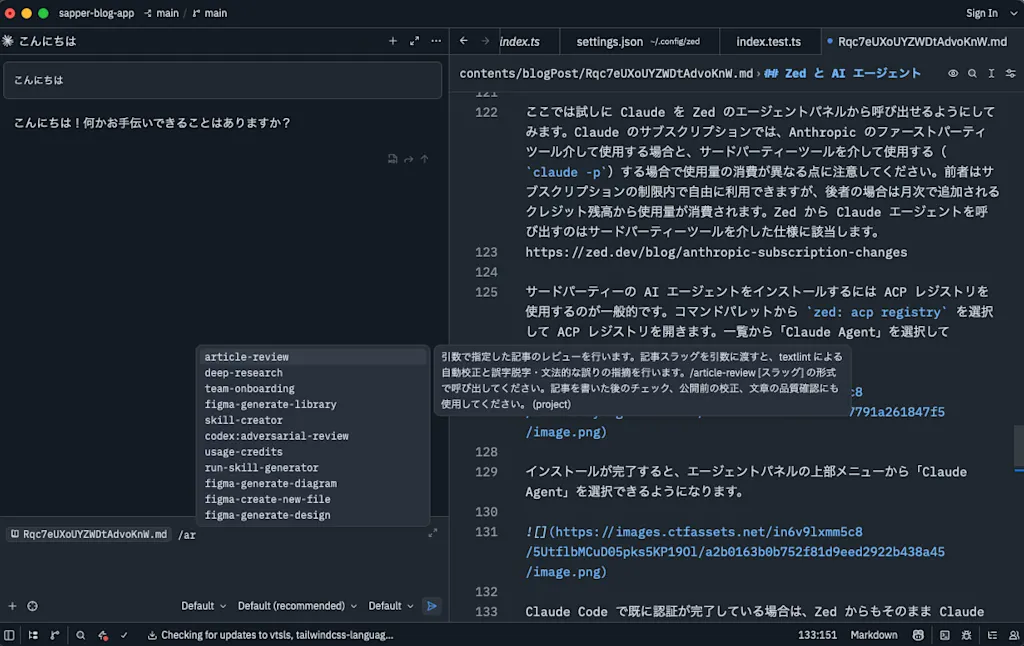Click Checking for updates status message
1024x646 pixels.
[270, 635]
